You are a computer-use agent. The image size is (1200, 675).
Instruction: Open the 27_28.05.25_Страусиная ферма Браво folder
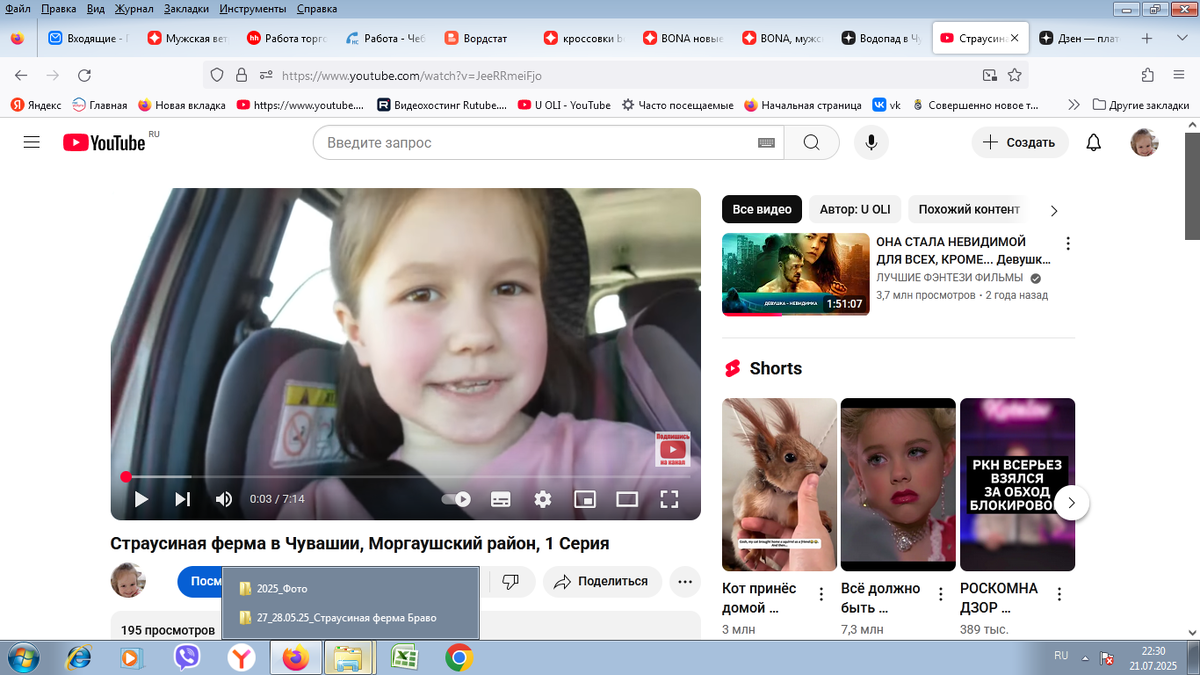point(349,618)
